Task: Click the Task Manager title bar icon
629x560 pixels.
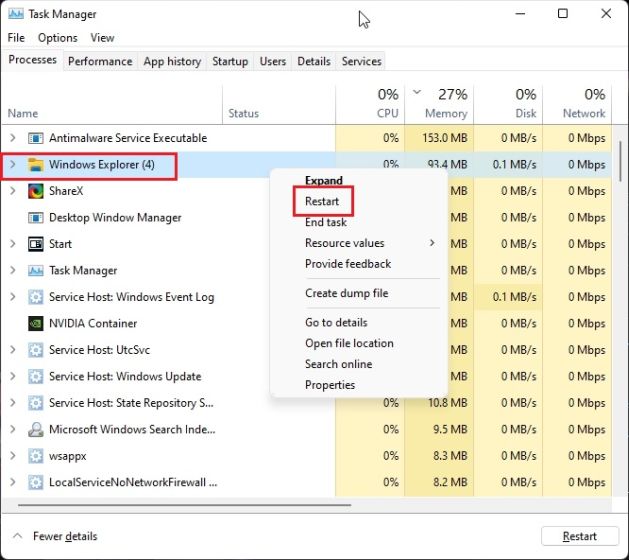Action: (16, 14)
